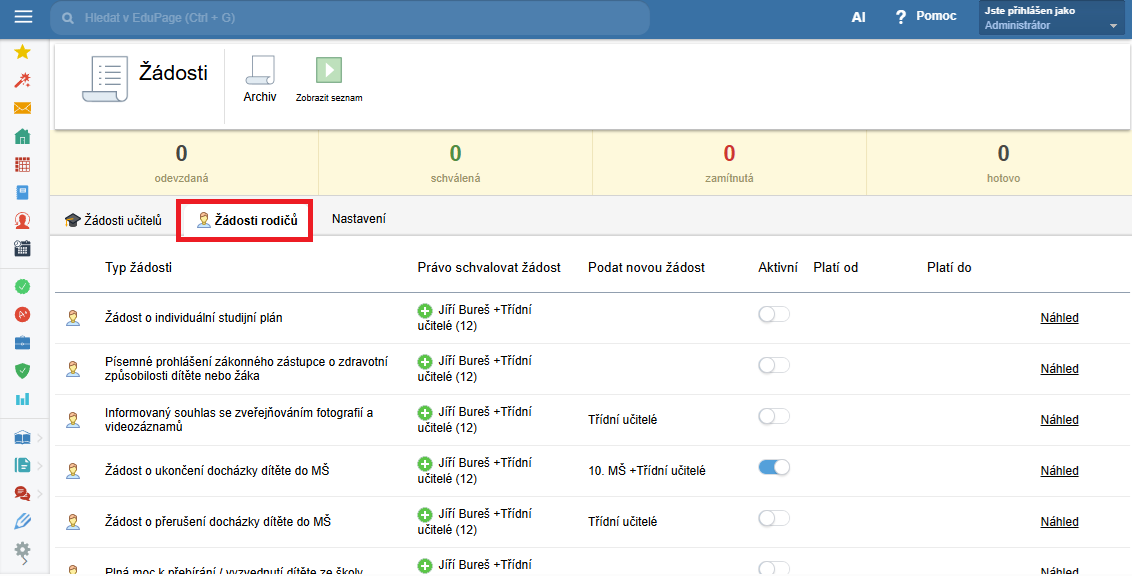Open the hamburger menu in top bar
The image size is (1132, 576).
[x=22, y=17]
